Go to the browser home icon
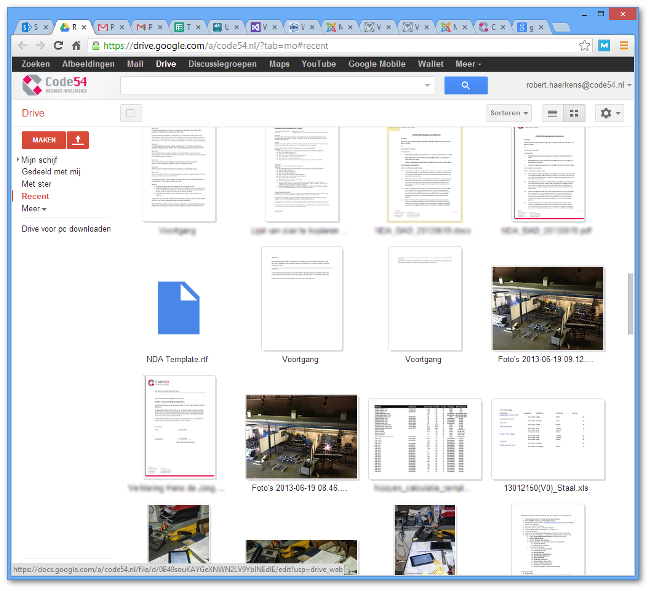This screenshot has width=650, height=591. (x=76, y=46)
